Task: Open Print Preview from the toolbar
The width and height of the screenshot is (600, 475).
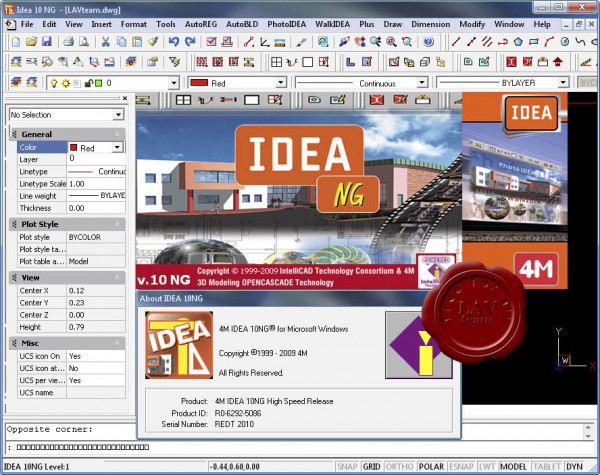Action: pyautogui.click(x=84, y=41)
